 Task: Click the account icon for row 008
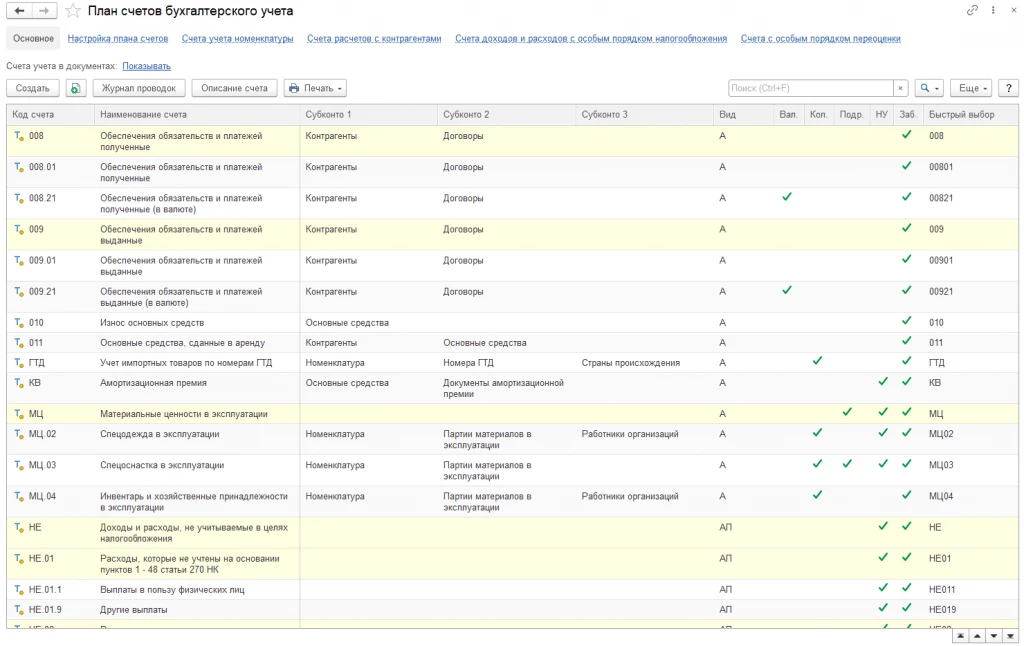pos(19,136)
